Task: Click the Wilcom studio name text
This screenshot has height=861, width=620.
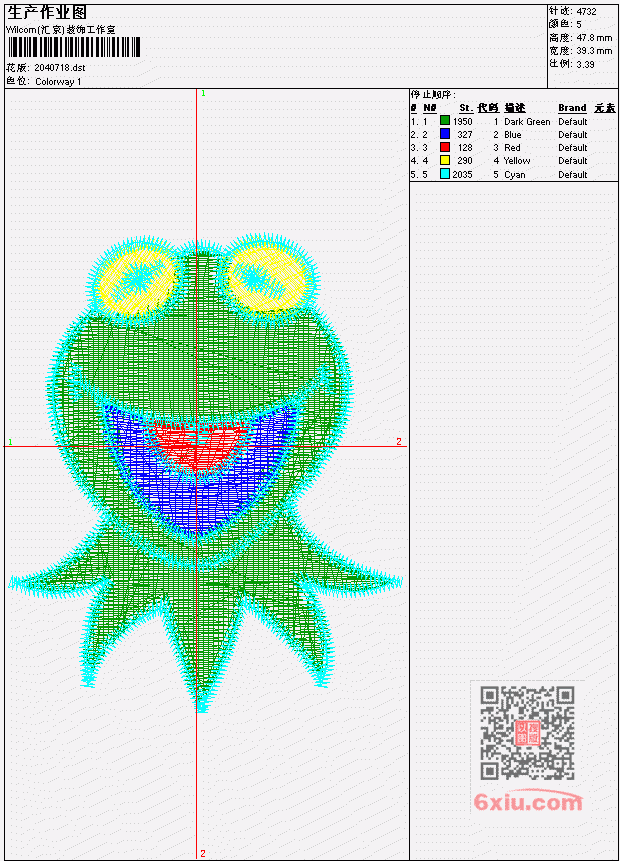Action: (x=60, y=30)
